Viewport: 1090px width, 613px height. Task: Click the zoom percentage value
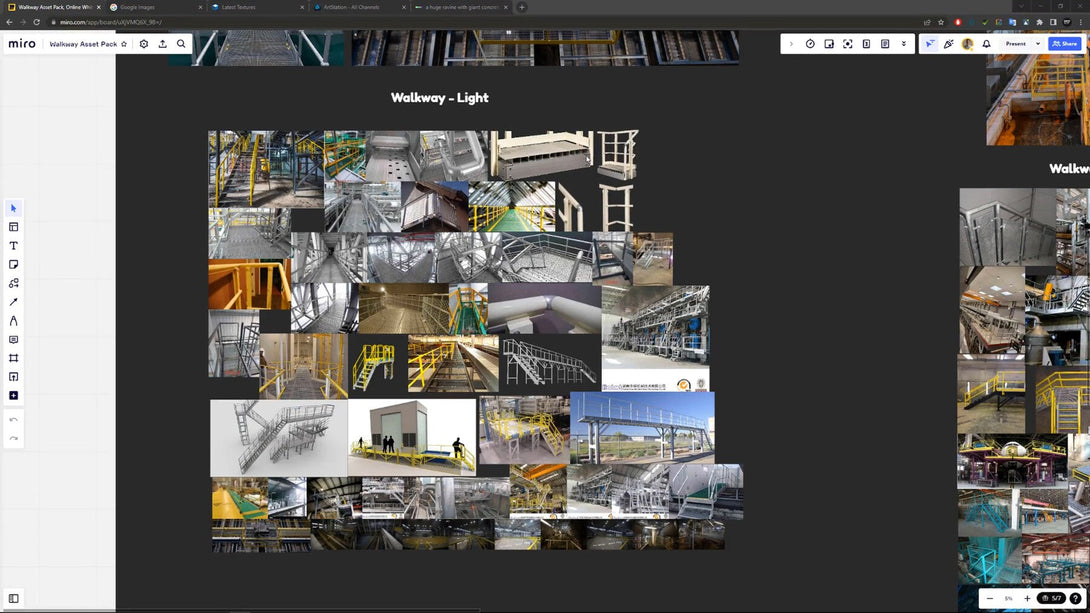(x=1009, y=598)
